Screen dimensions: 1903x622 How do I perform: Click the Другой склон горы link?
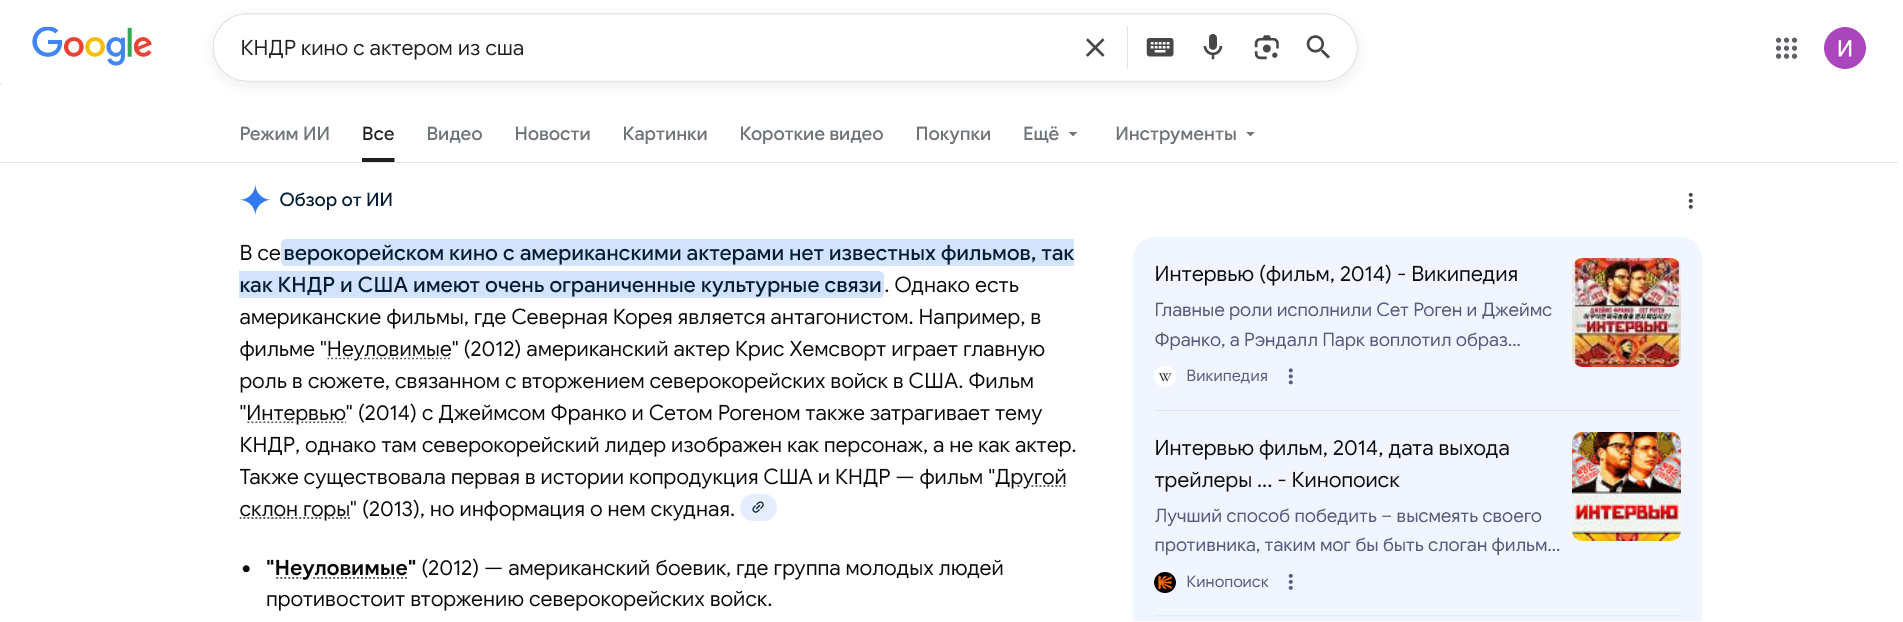tap(1029, 478)
